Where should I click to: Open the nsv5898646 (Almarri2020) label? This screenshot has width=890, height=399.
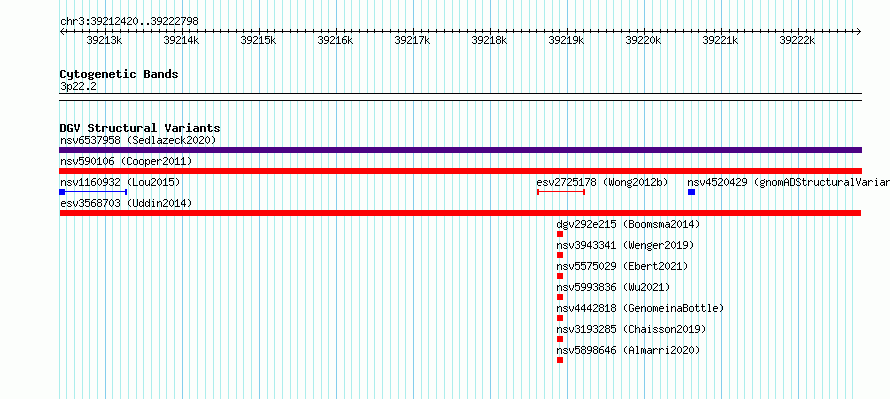coord(628,350)
